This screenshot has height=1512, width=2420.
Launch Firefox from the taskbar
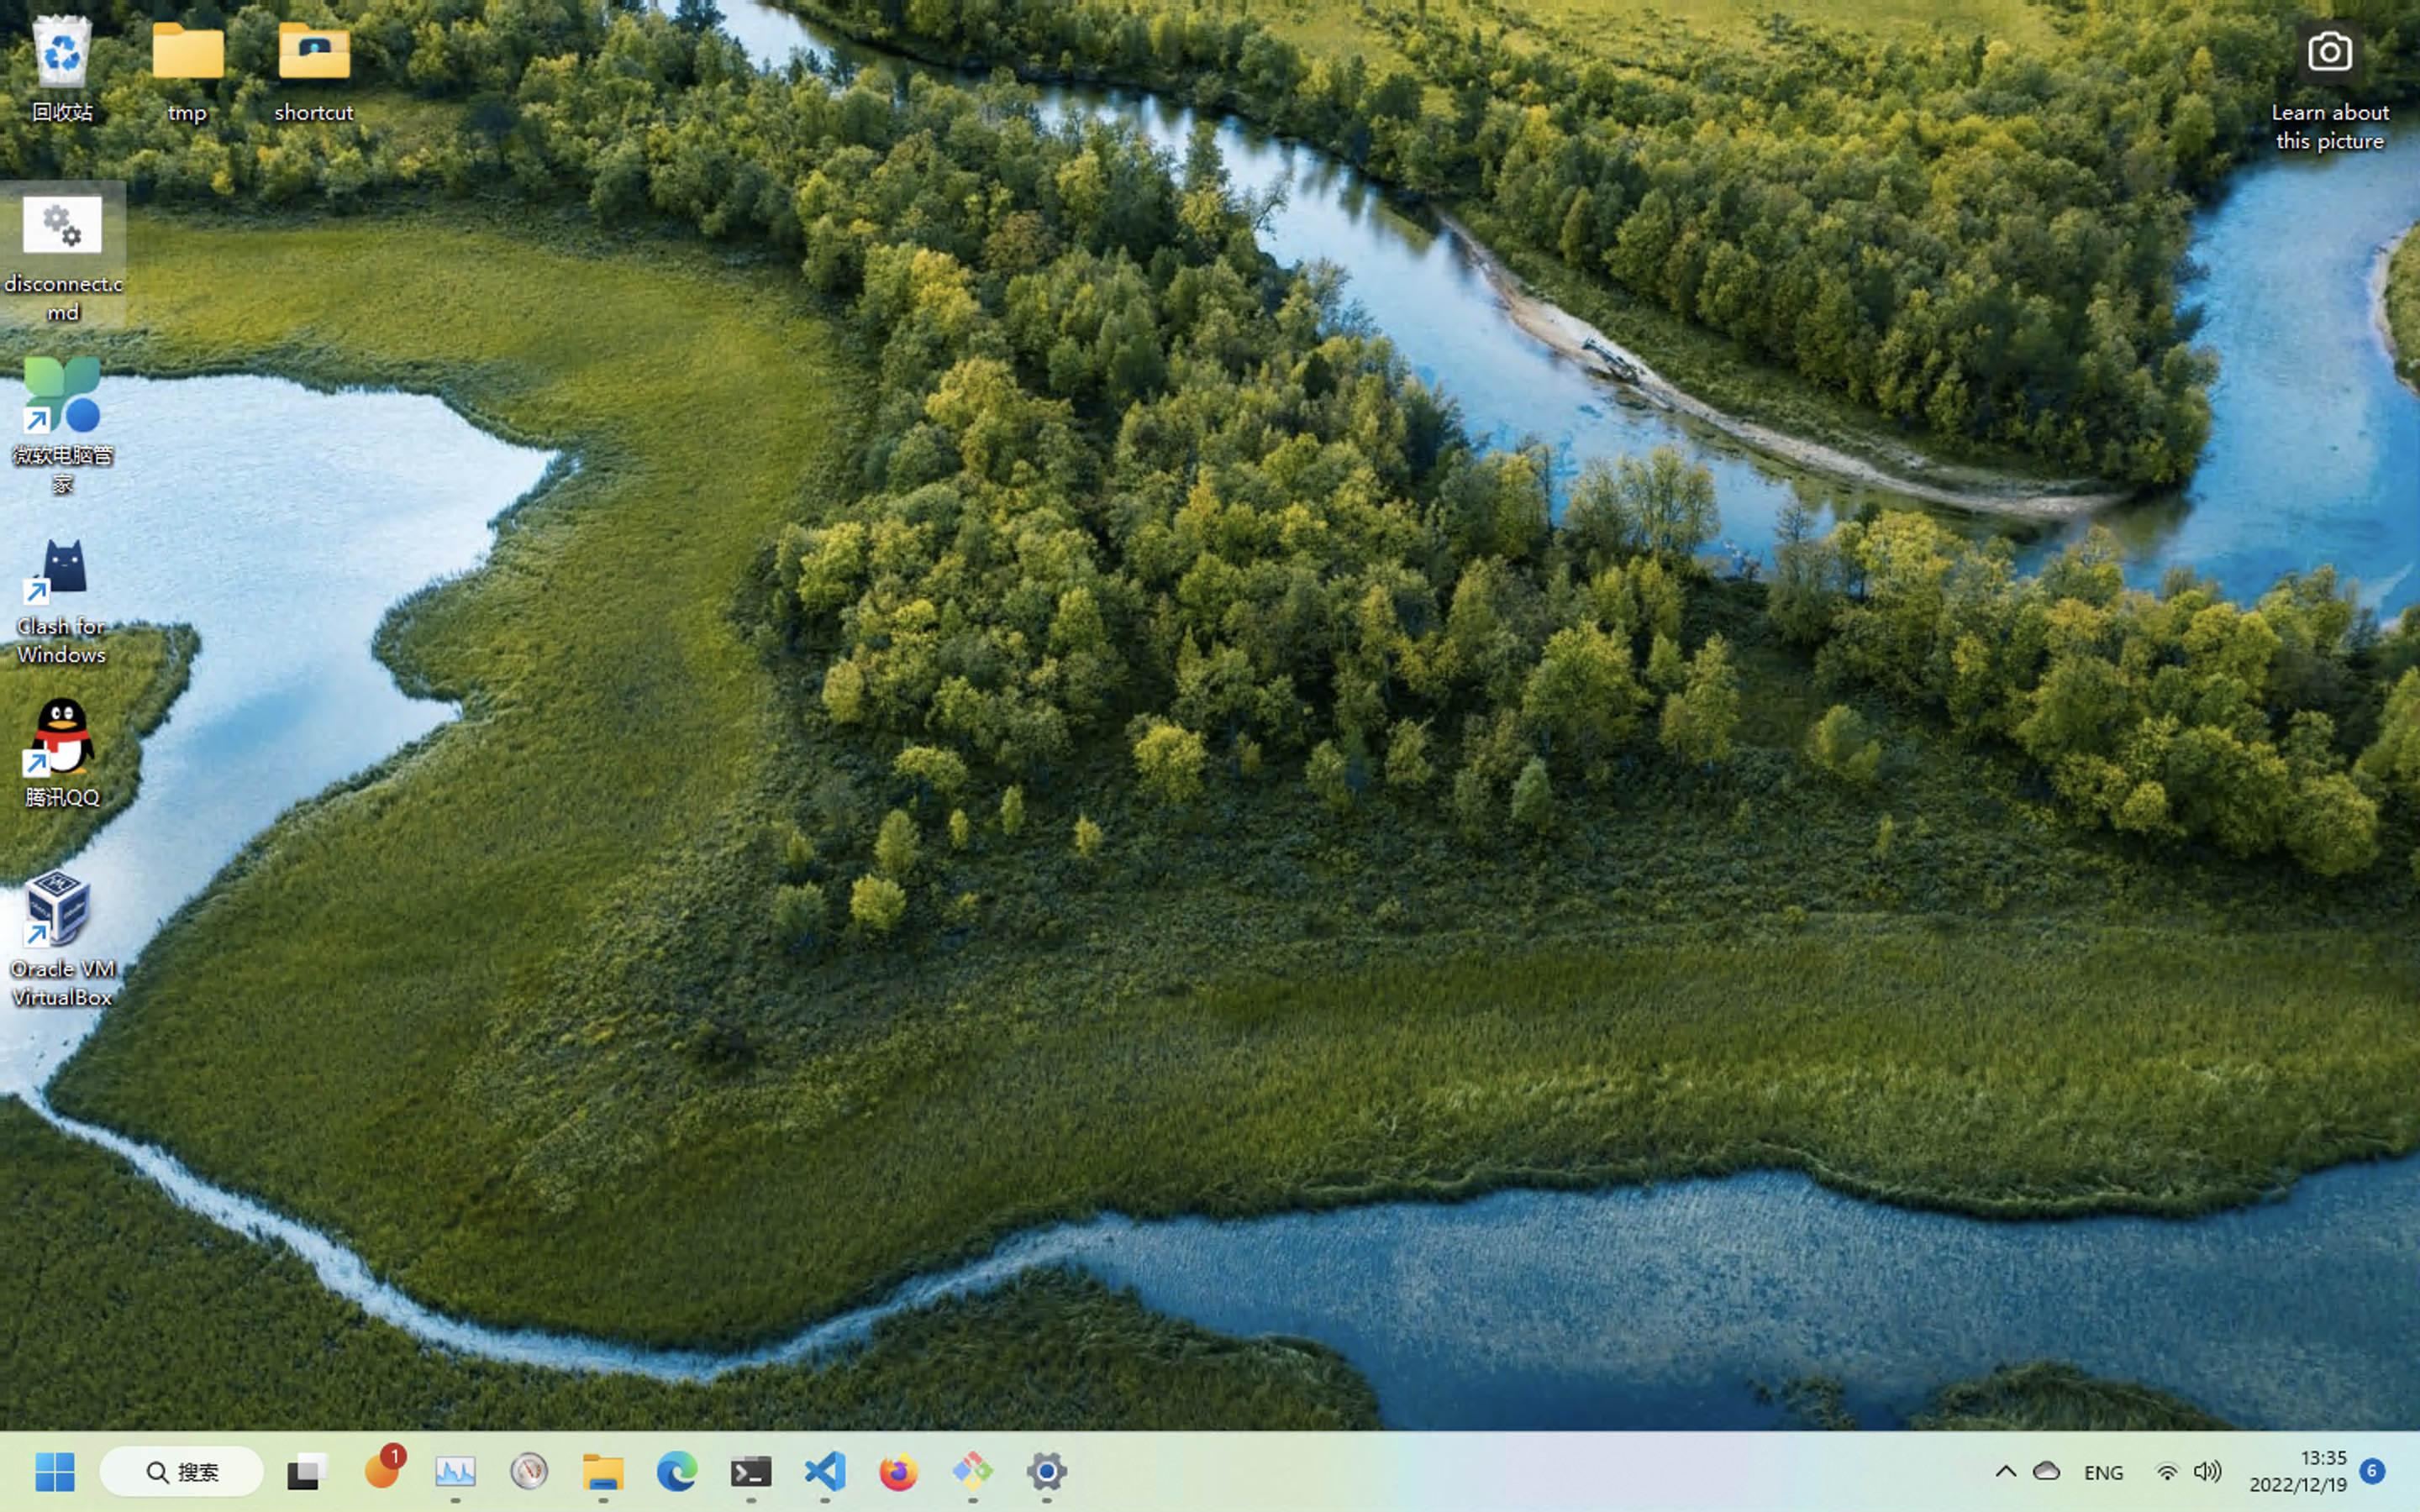pos(898,1471)
